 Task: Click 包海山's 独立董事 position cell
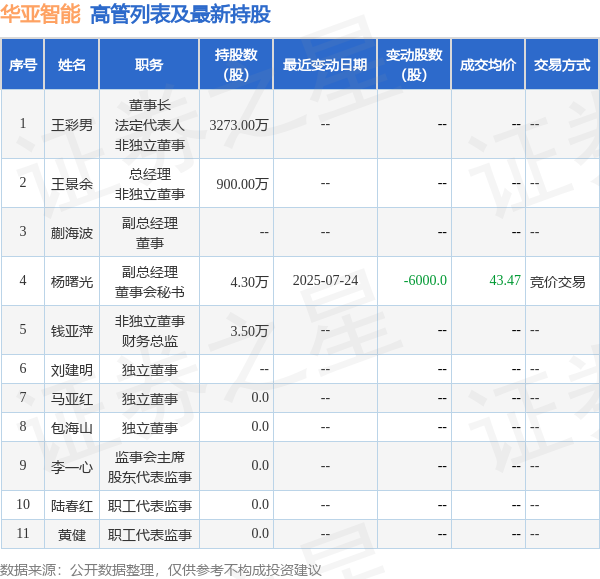[150, 428]
